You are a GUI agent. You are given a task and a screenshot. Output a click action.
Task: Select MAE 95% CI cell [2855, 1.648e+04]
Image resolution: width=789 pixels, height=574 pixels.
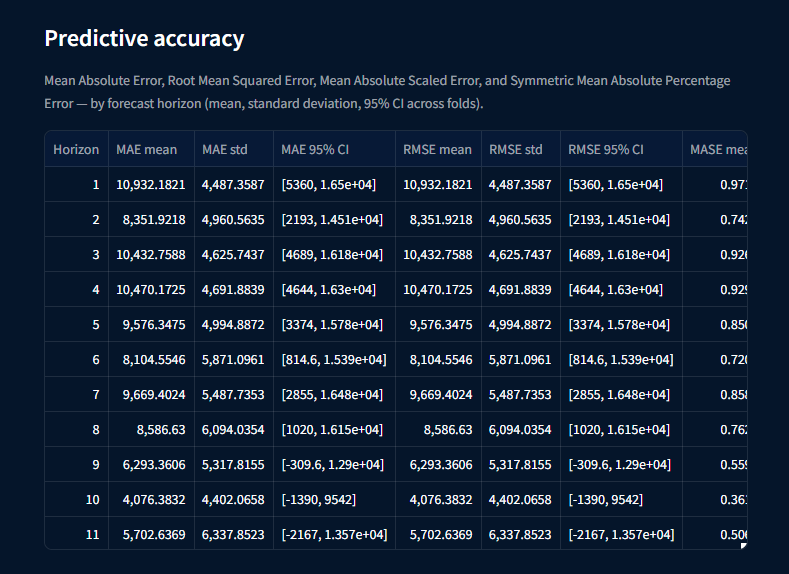[335, 394]
